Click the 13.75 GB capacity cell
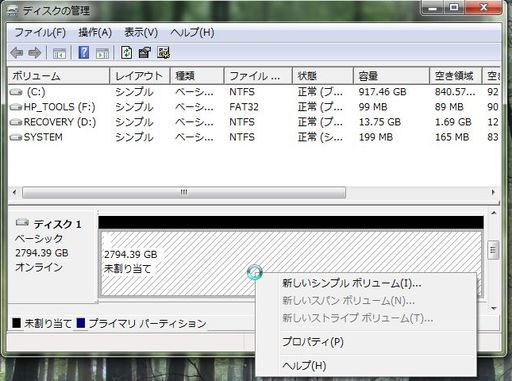Viewport: 512px width, 381px height. point(380,122)
